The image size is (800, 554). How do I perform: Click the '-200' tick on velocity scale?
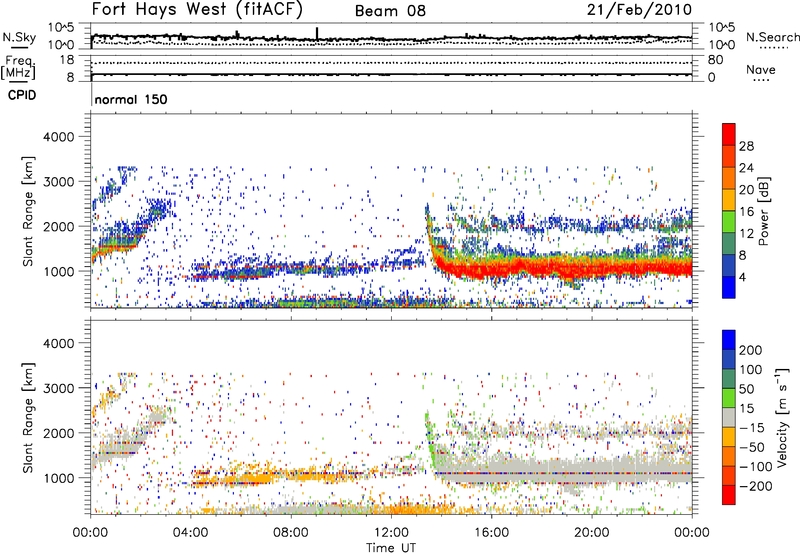point(756,486)
